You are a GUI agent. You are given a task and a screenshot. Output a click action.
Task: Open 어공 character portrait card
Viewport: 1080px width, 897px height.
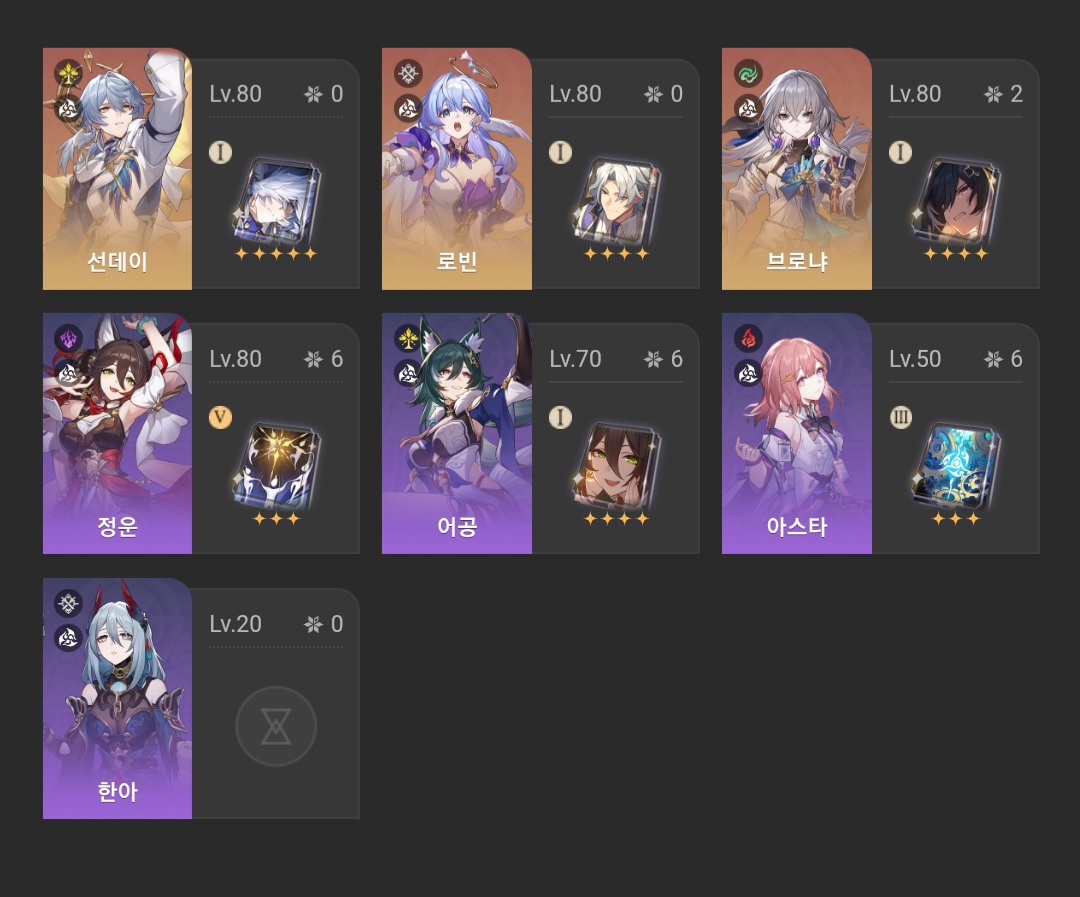457,433
